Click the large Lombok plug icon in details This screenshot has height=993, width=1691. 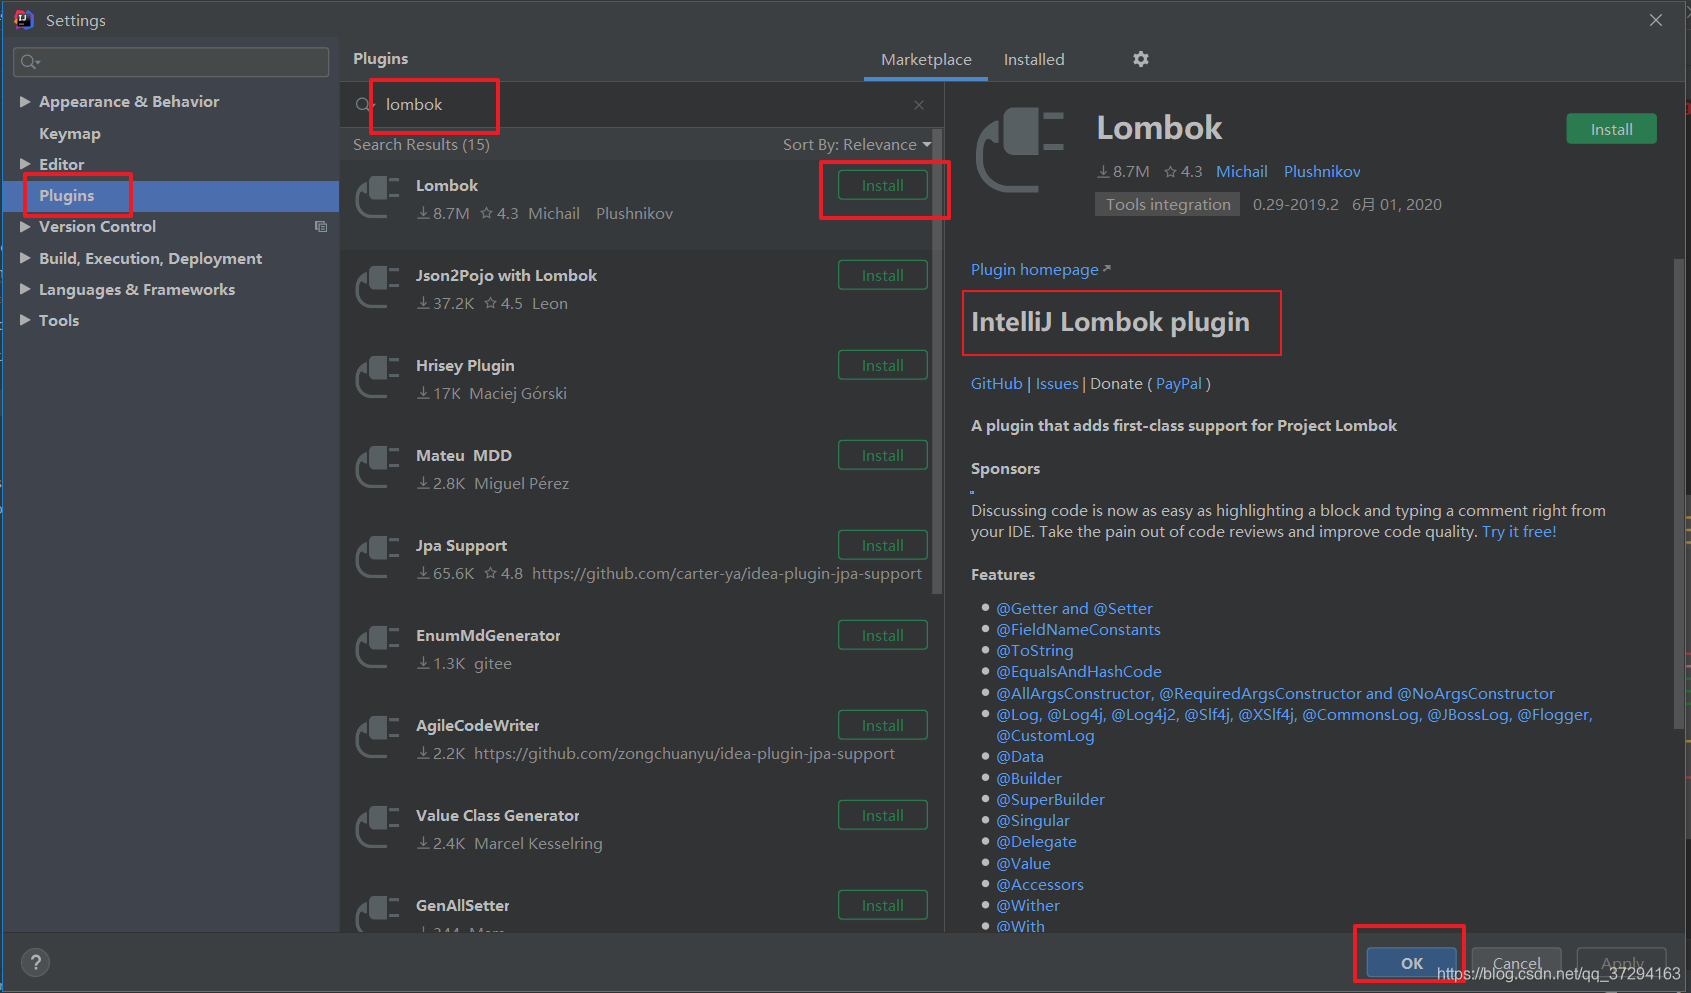tap(1020, 150)
